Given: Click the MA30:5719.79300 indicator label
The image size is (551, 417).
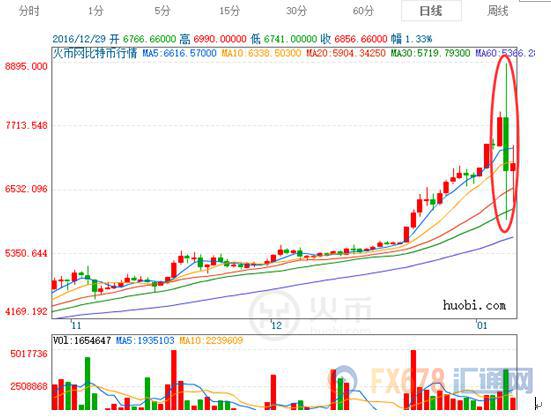Looking at the screenshot, I should (430, 53).
